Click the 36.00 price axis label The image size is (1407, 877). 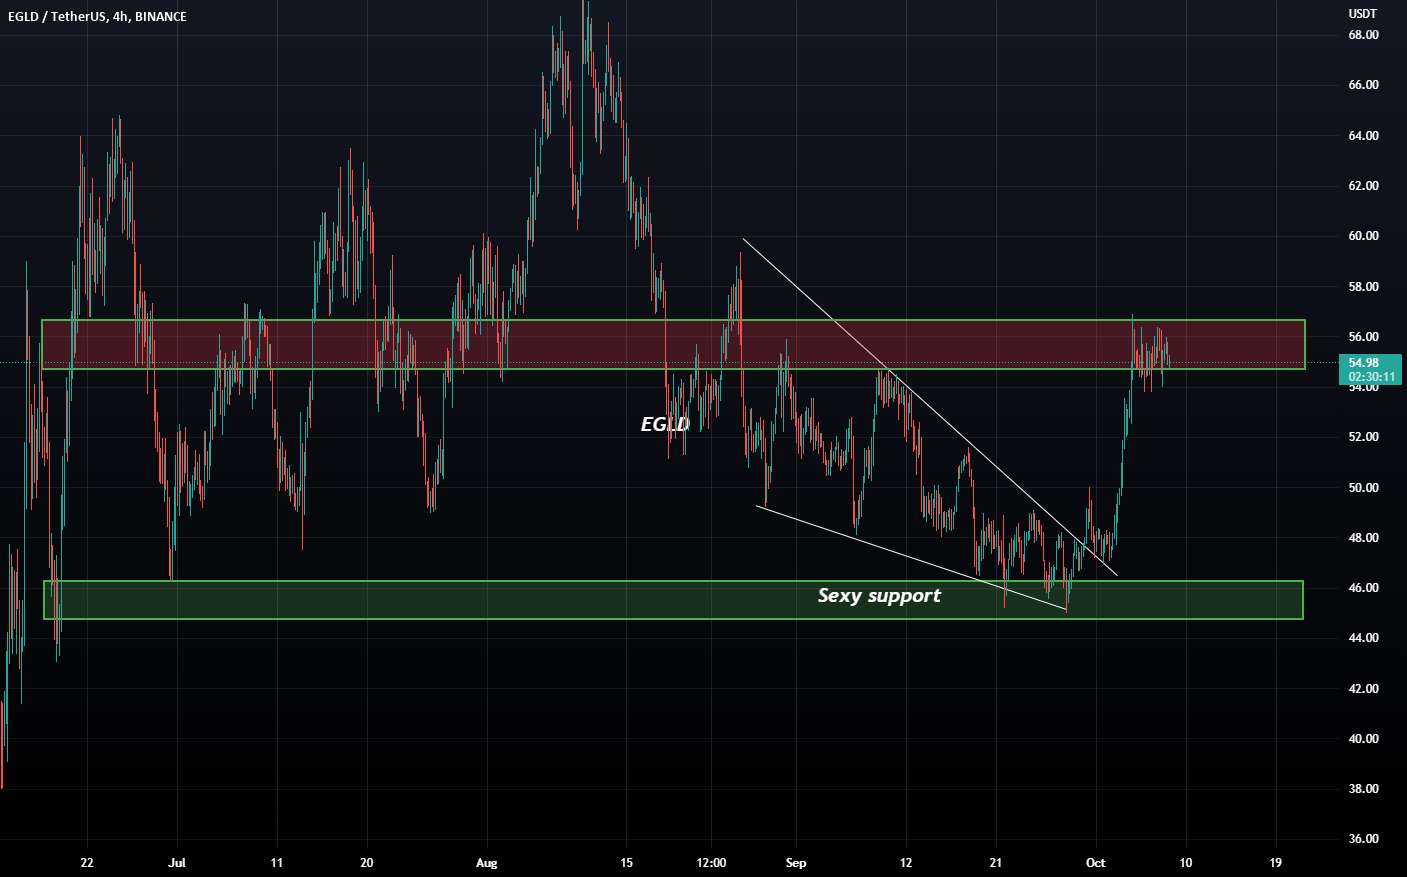tap(1363, 839)
